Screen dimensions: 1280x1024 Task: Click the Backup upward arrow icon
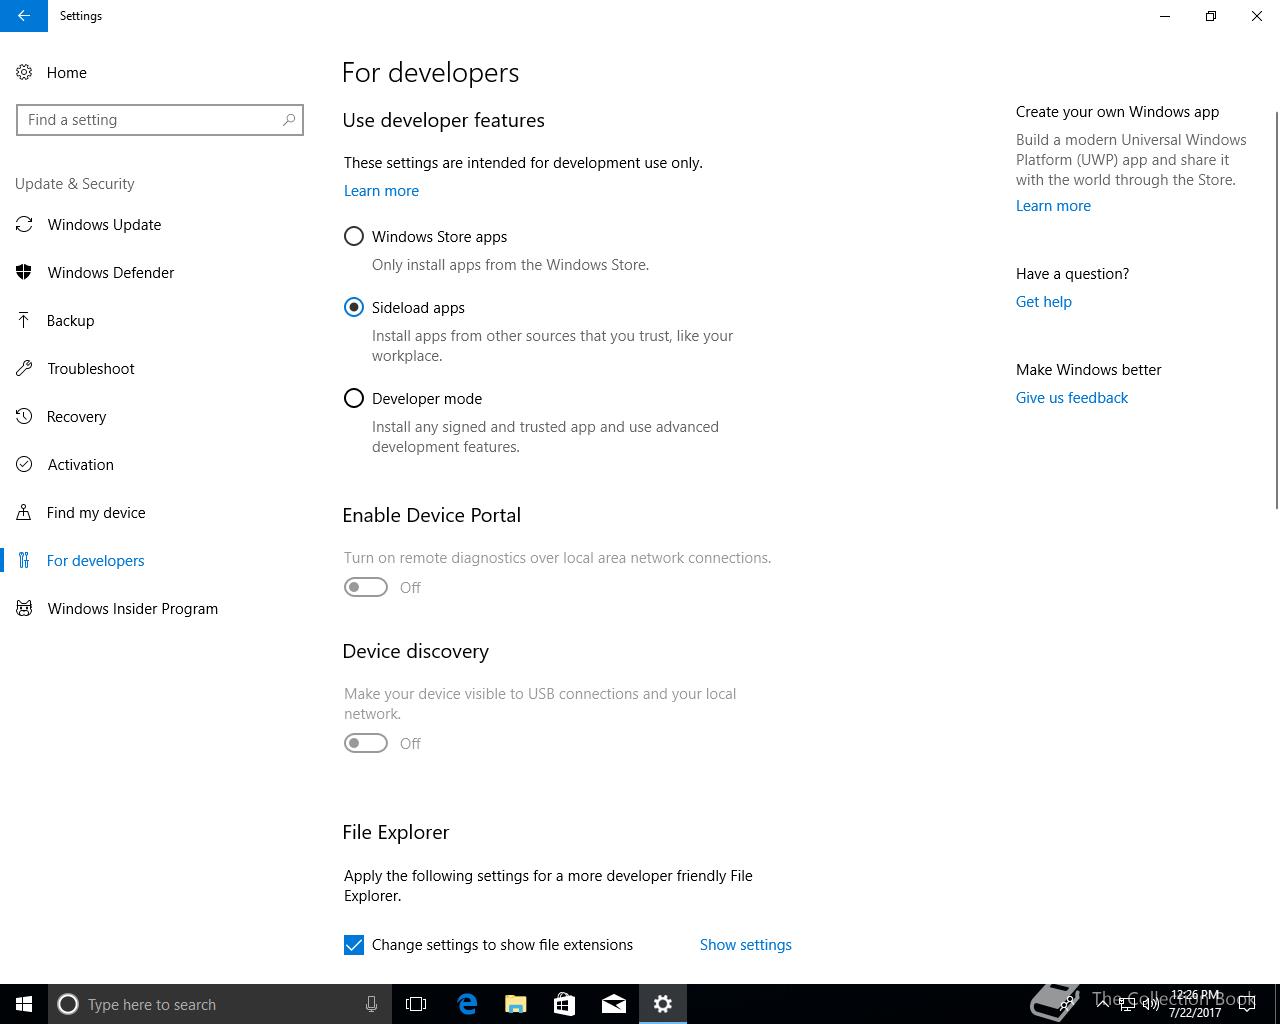click(x=24, y=321)
